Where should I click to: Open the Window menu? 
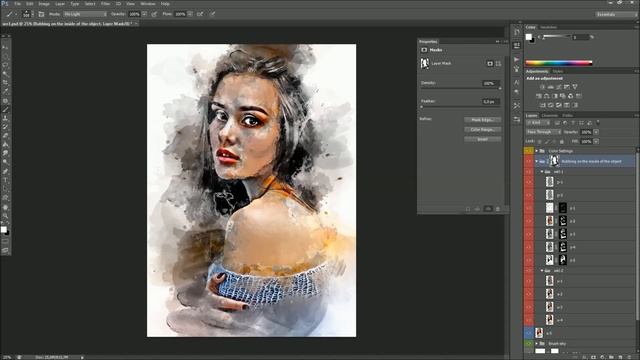[x=148, y=4]
